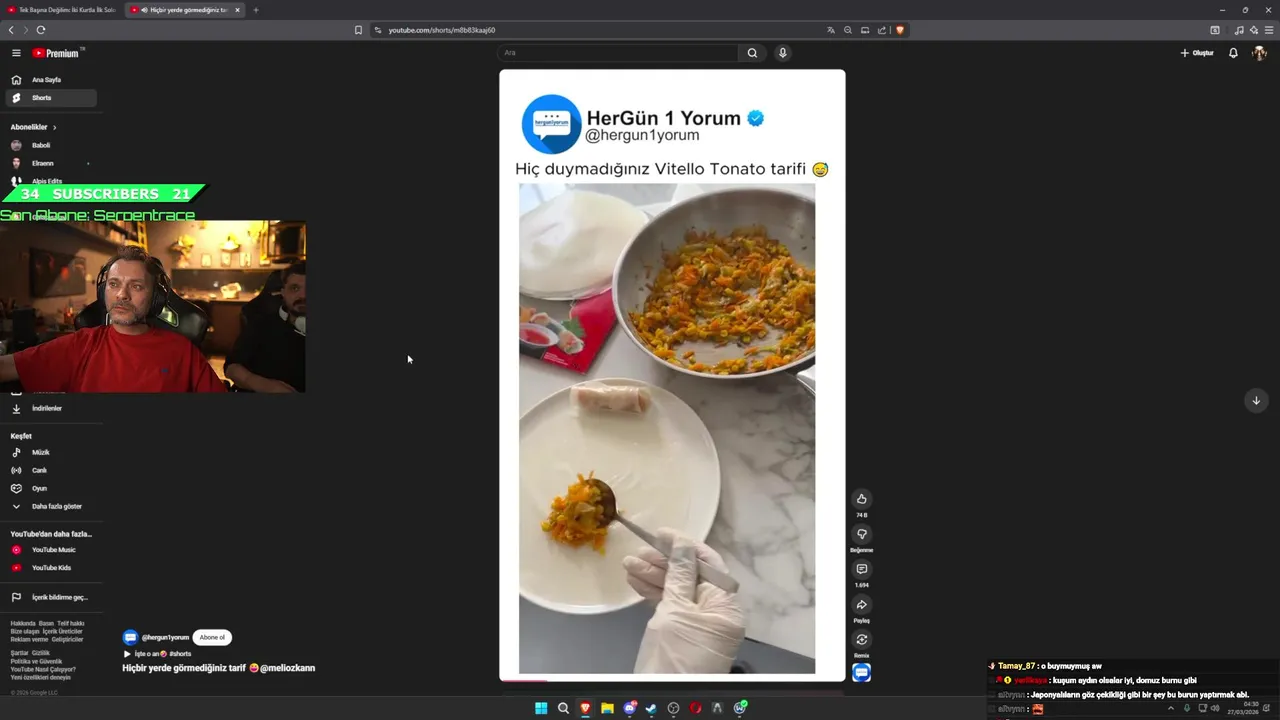Open Brave Shields lion icon
The width and height of the screenshot is (1280, 720).
point(900,30)
